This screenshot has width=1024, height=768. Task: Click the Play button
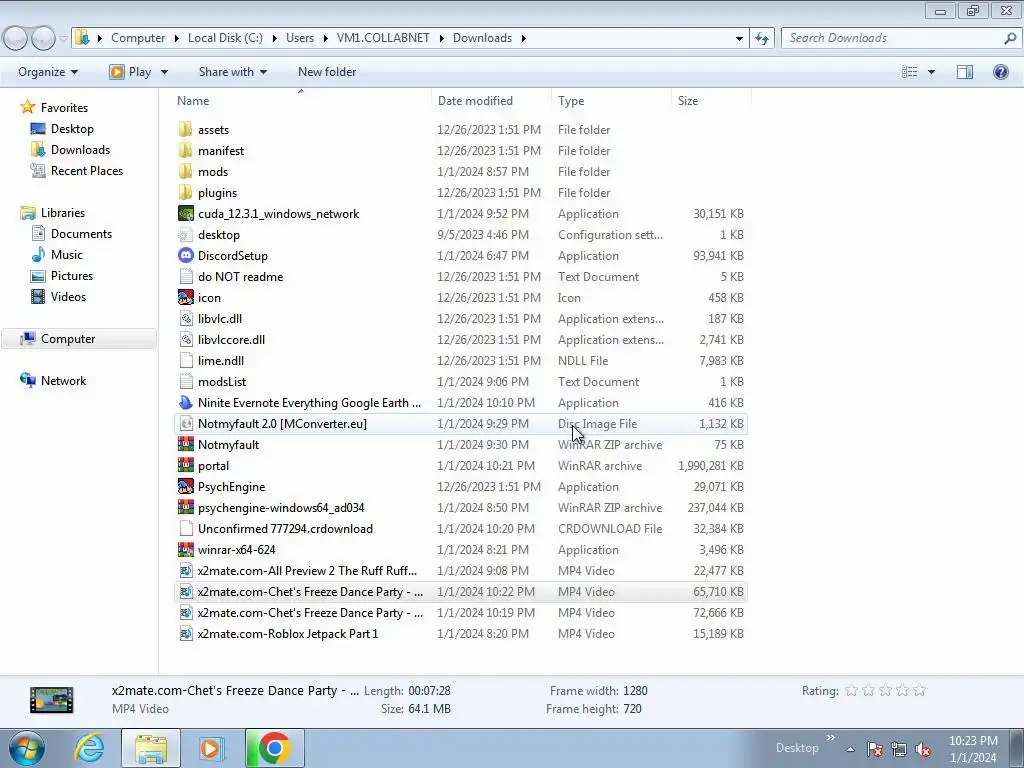131,72
